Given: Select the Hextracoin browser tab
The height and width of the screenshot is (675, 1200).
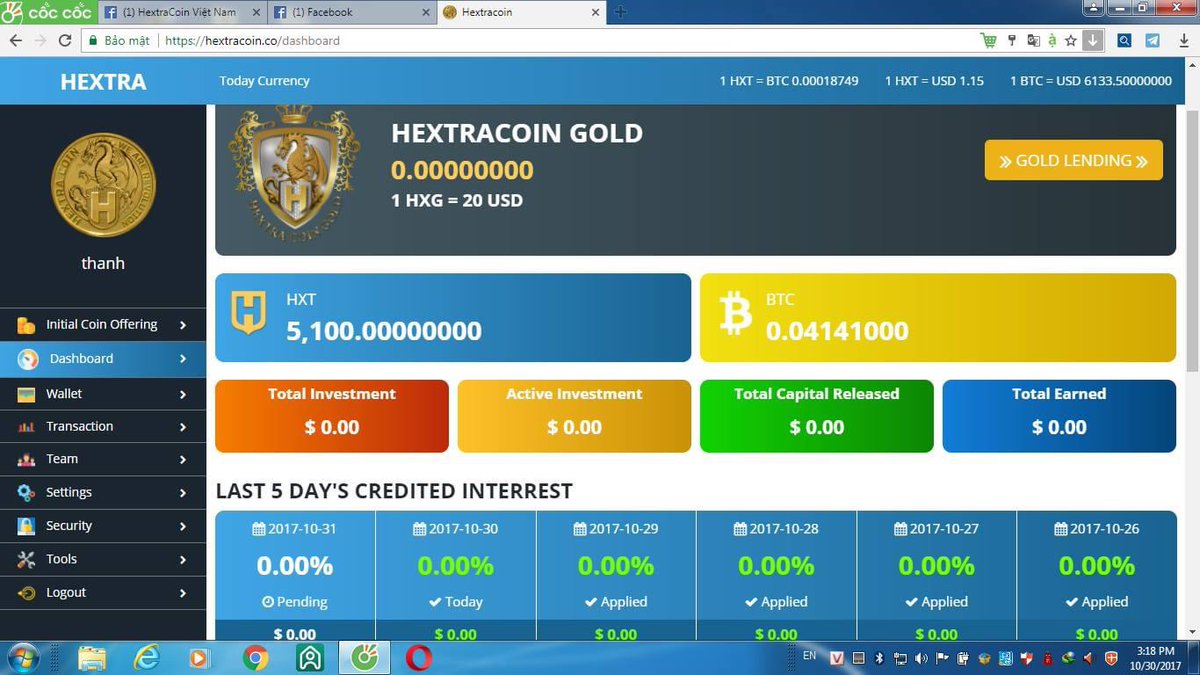Looking at the screenshot, I should pos(520,12).
